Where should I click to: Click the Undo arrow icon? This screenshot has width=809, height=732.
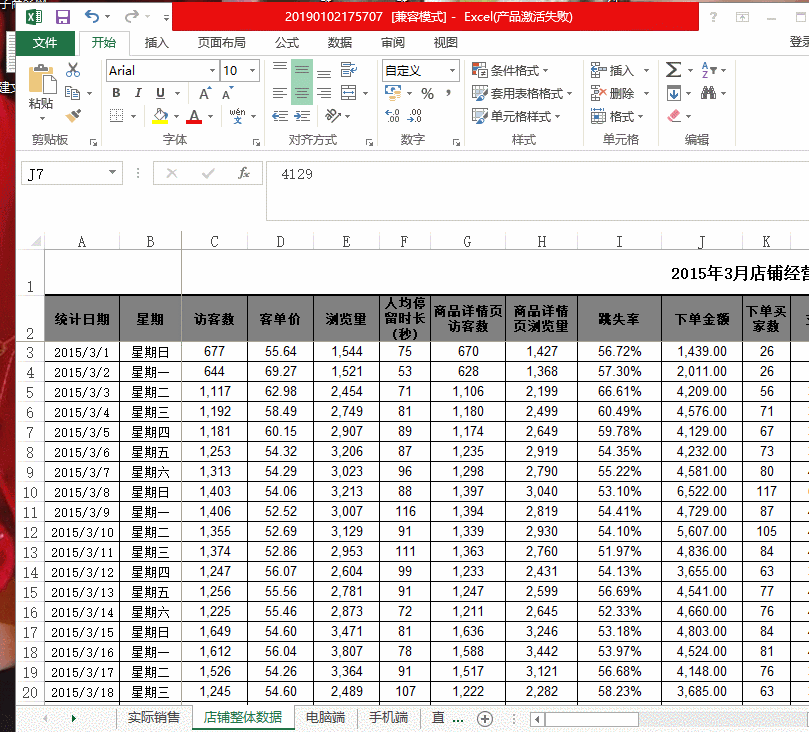coord(92,17)
